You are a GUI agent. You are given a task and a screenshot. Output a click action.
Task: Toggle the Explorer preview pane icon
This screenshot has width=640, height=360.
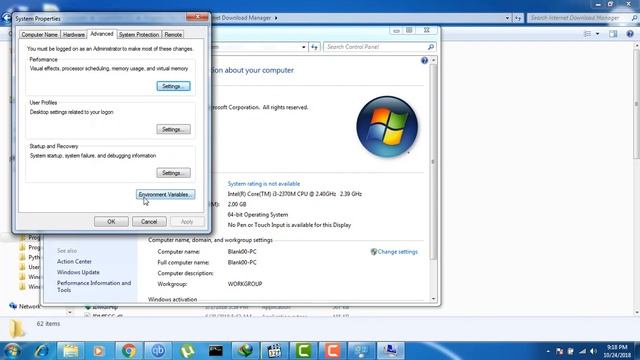click(613, 34)
